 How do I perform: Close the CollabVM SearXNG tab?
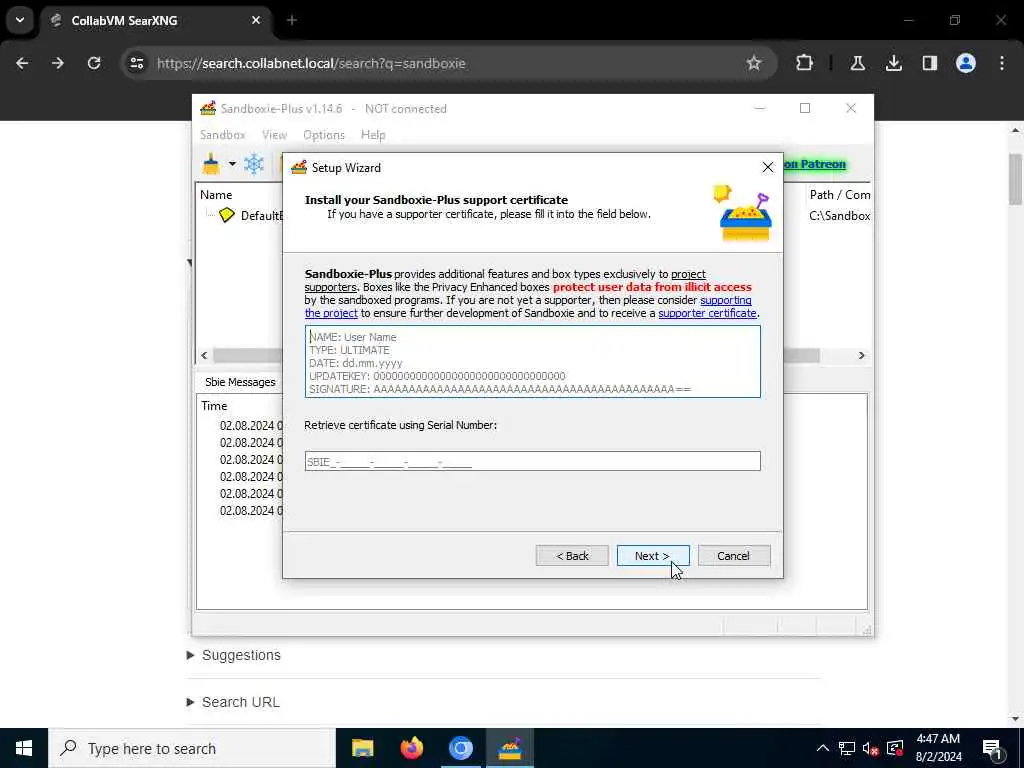[x=256, y=20]
